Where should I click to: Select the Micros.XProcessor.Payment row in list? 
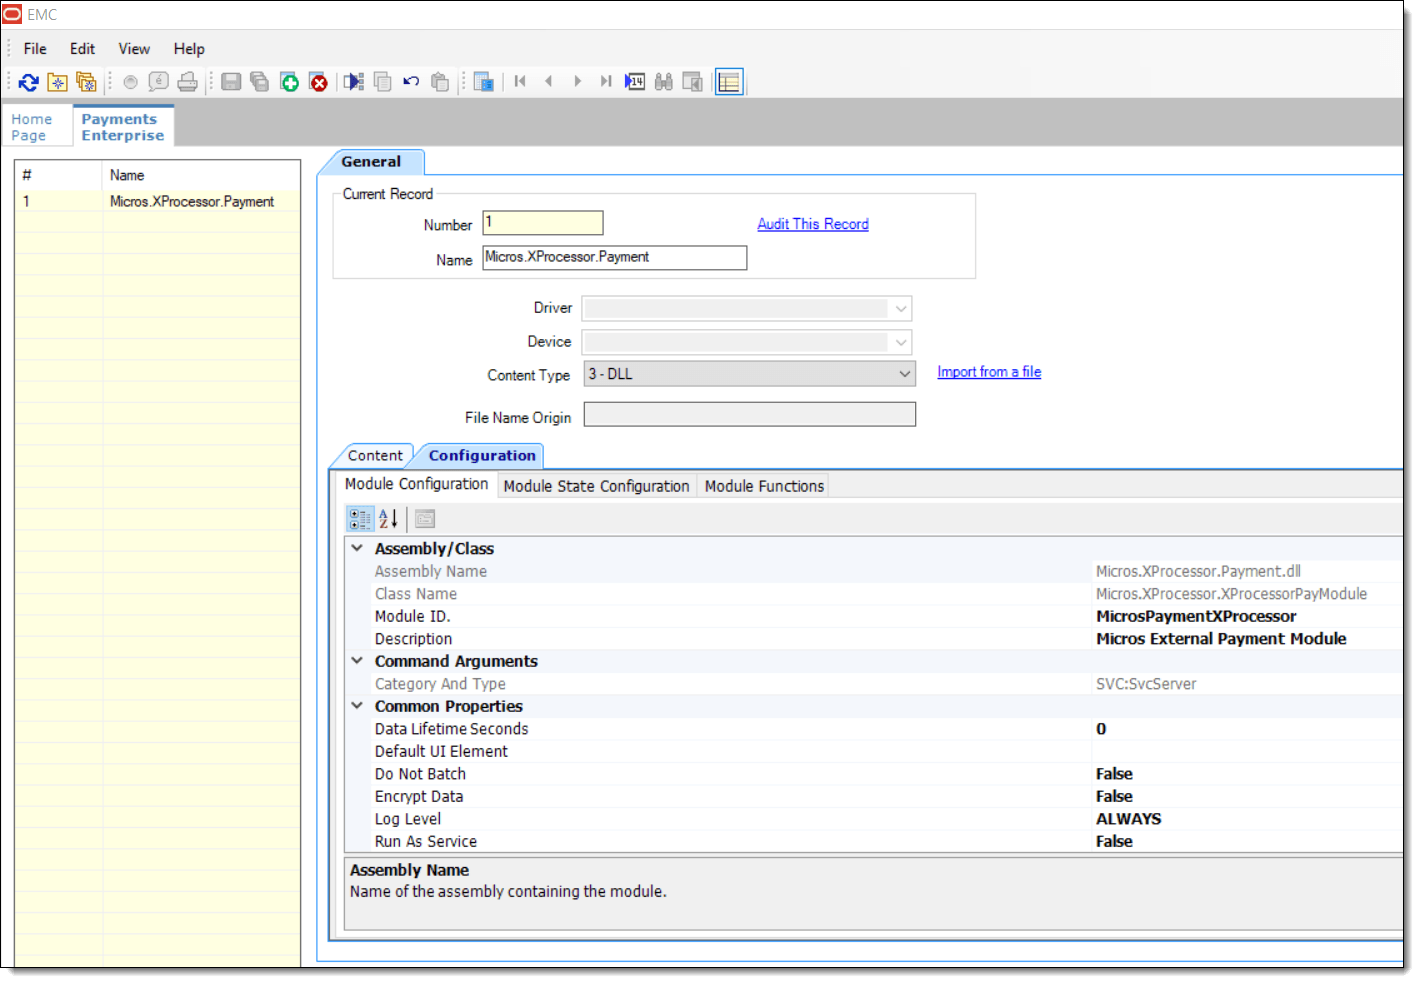(x=191, y=202)
